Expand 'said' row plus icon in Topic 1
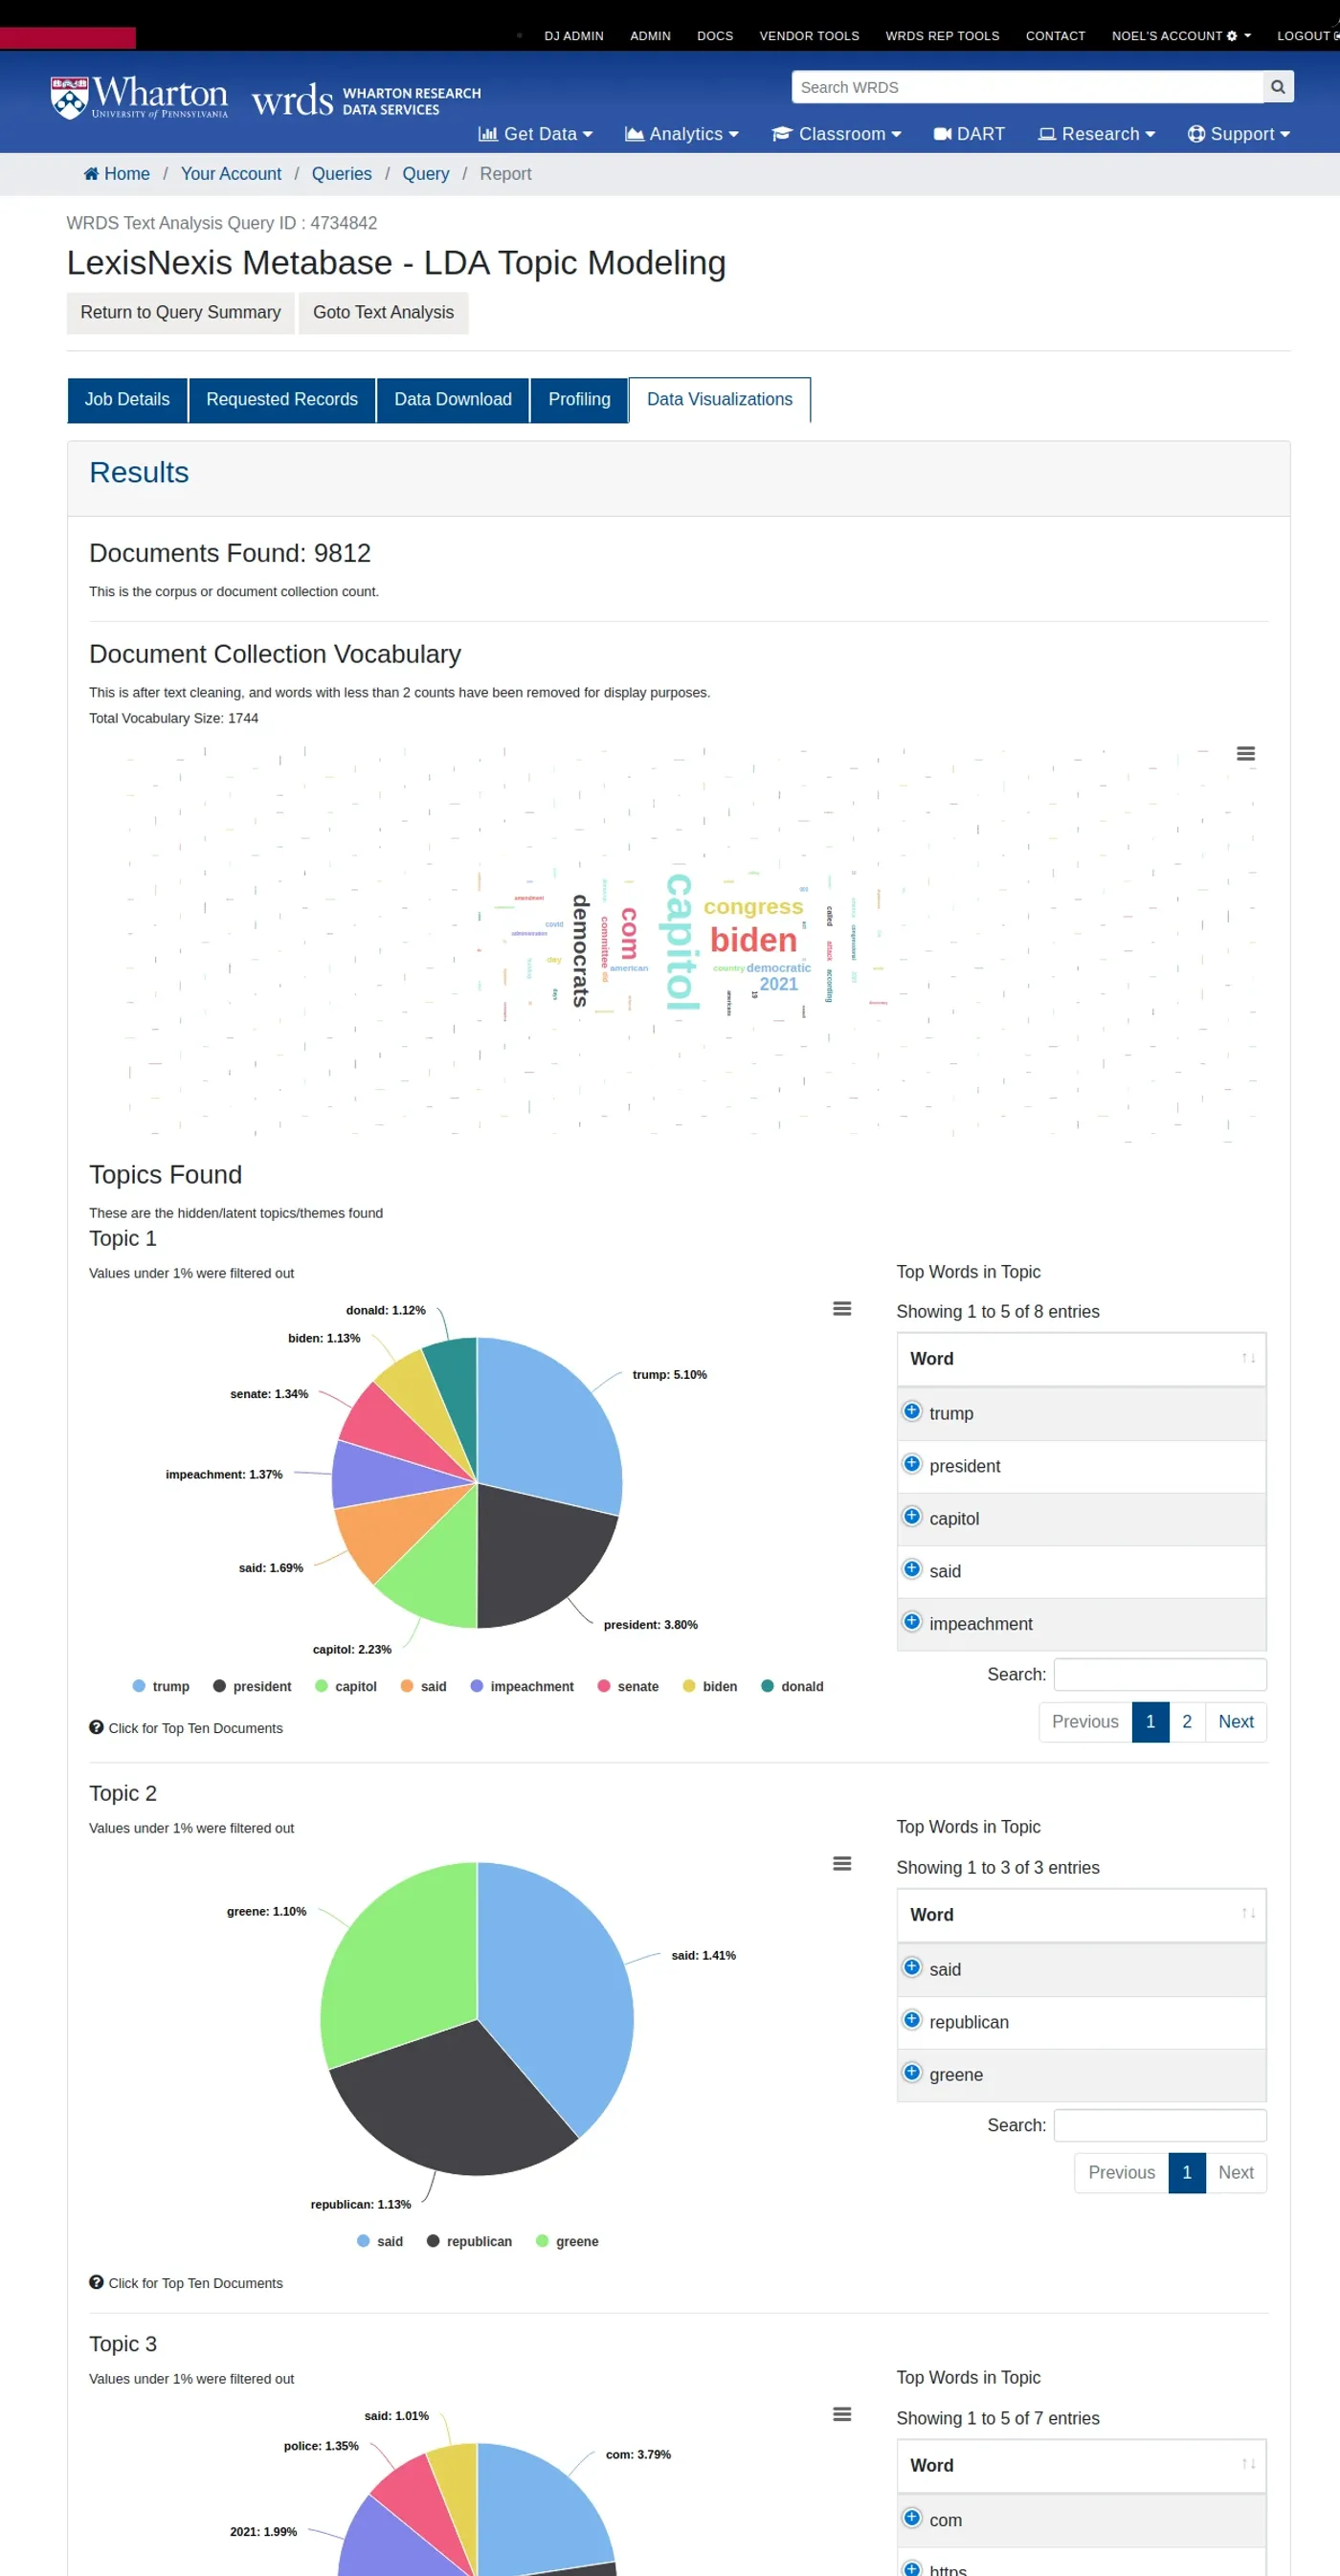This screenshot has width=1340, height=2576. pos(911,1569)
